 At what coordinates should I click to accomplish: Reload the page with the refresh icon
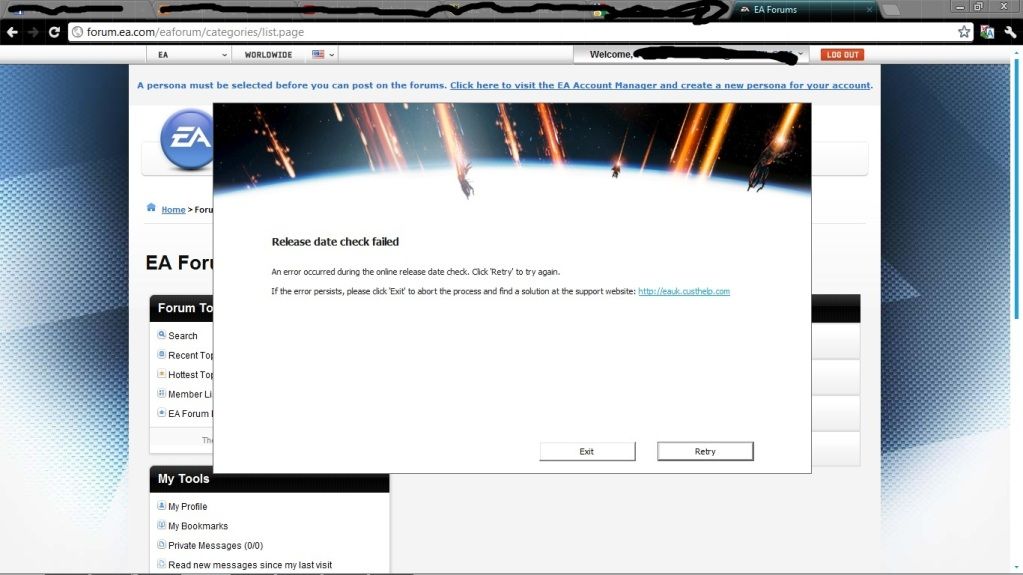coord(54,32)
